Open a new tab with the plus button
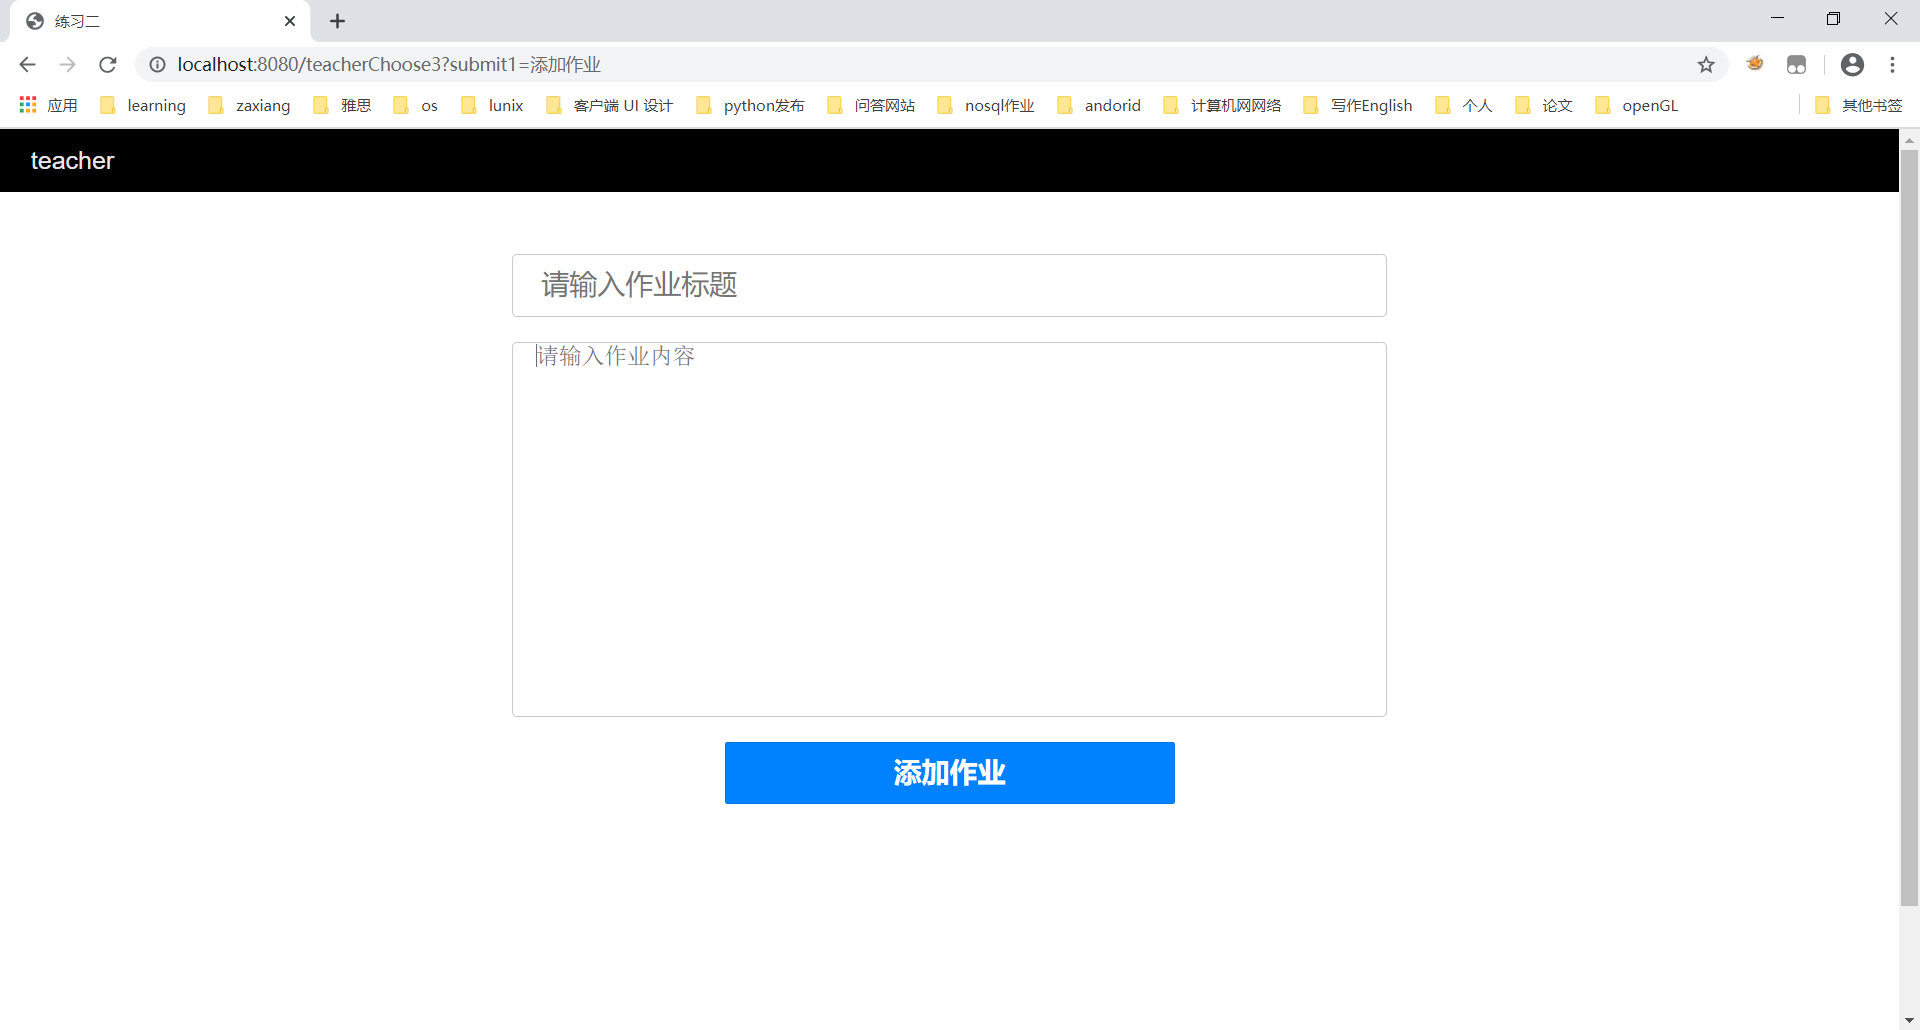Screen dimensions: 1920x1030 pyautogui.click(x=337, y=20)
